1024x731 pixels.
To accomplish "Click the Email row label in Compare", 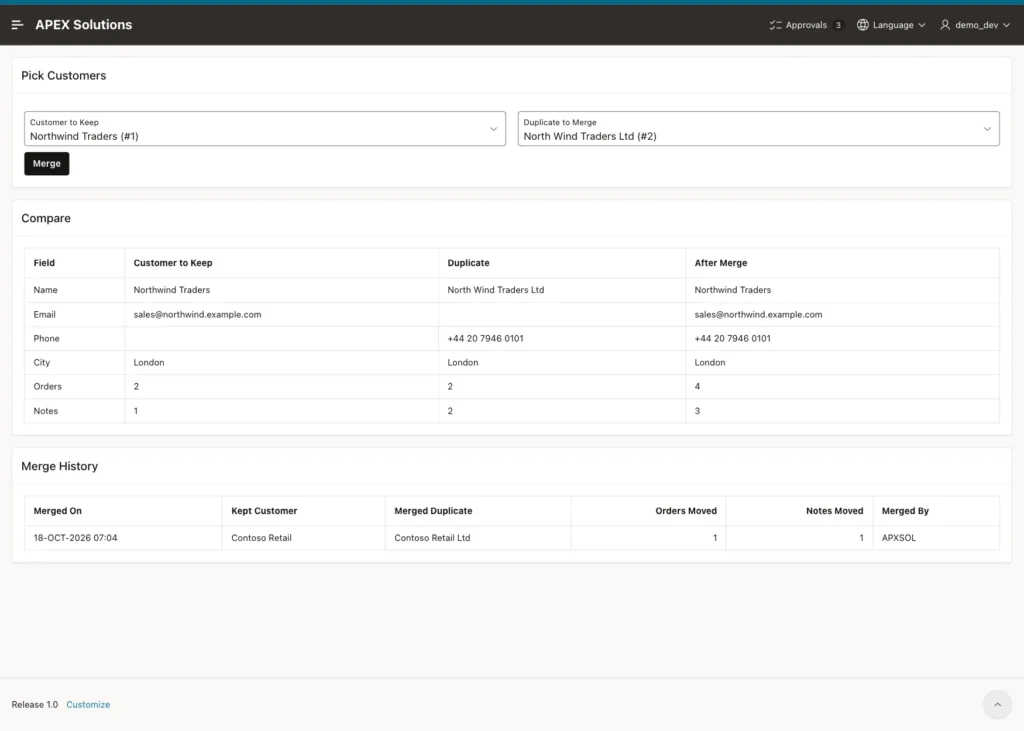I will pyautogui.click(x=44, y=314).
